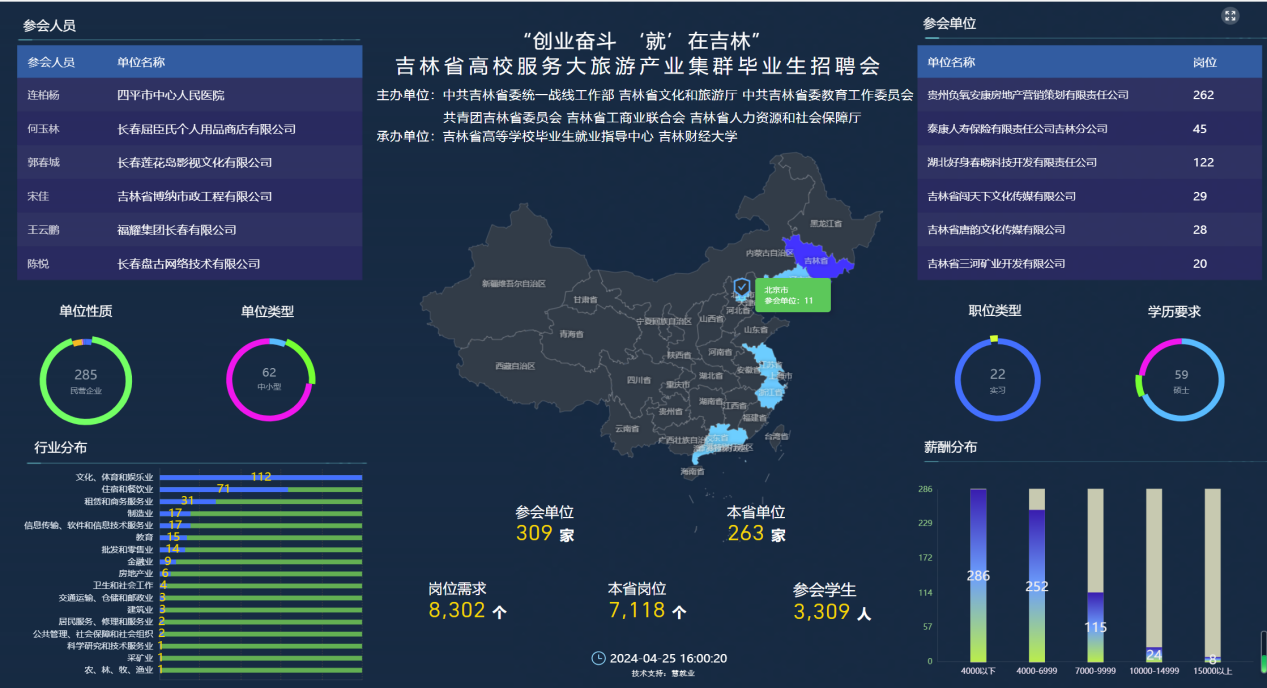1267x688 pixels.
Task: Click the 参会人员 column header
Action: [51, 62]
